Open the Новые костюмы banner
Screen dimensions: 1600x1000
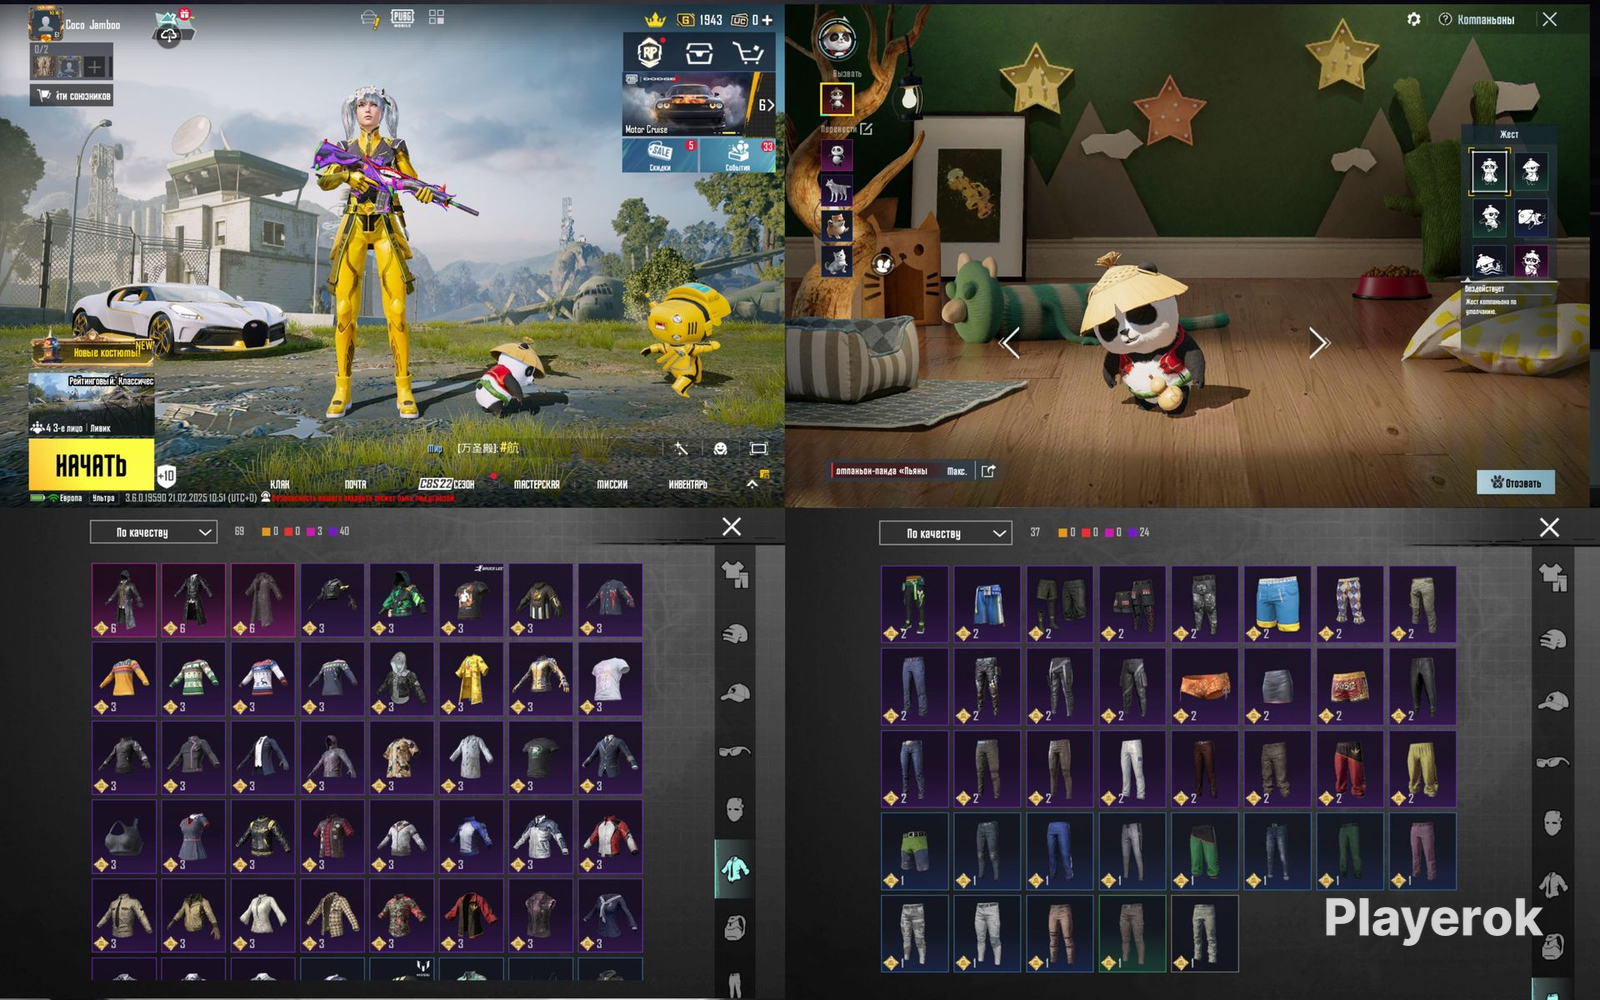click(93, 351)
